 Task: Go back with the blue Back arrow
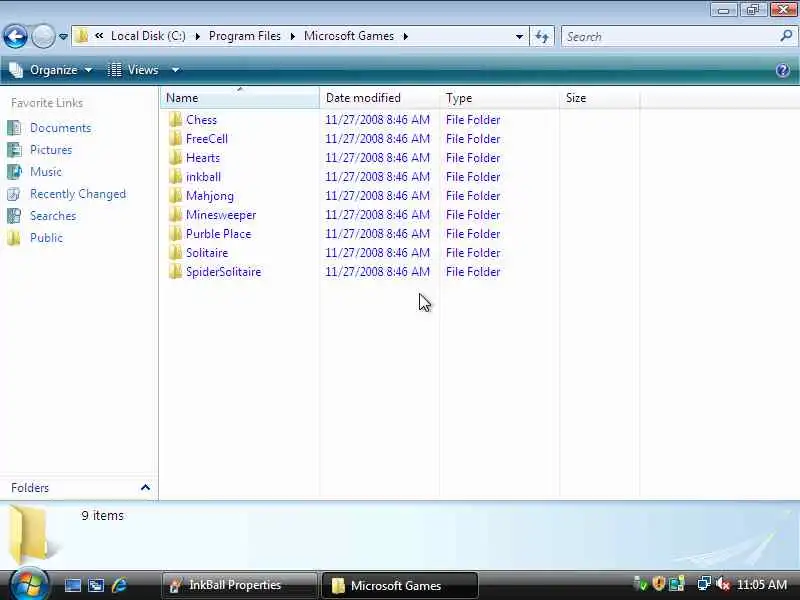(x=15, y=36)
